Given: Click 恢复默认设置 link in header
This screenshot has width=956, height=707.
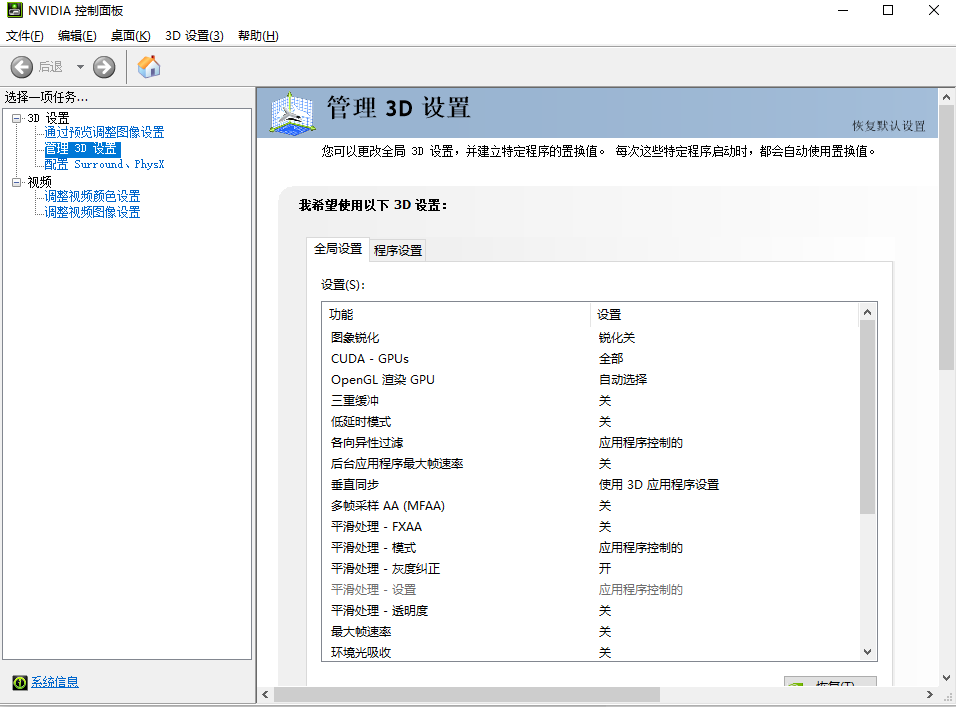Looking at the screenshot, I should click(888, 126).
